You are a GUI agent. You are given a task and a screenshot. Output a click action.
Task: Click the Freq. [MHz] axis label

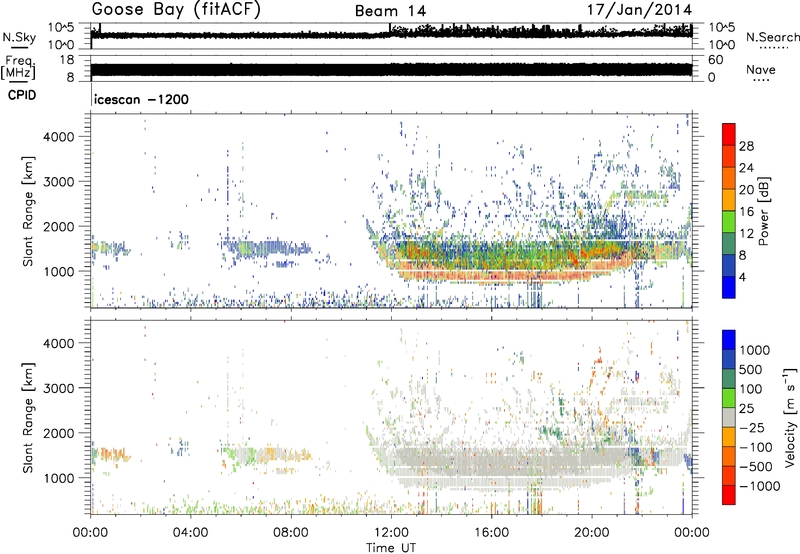pos(19,68)
